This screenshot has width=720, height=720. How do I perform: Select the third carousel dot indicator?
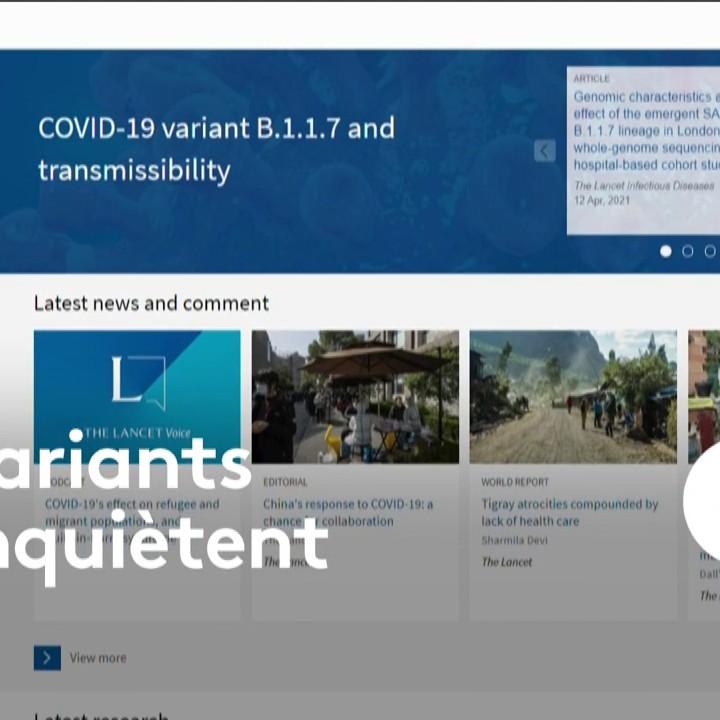tap(710, 251)
